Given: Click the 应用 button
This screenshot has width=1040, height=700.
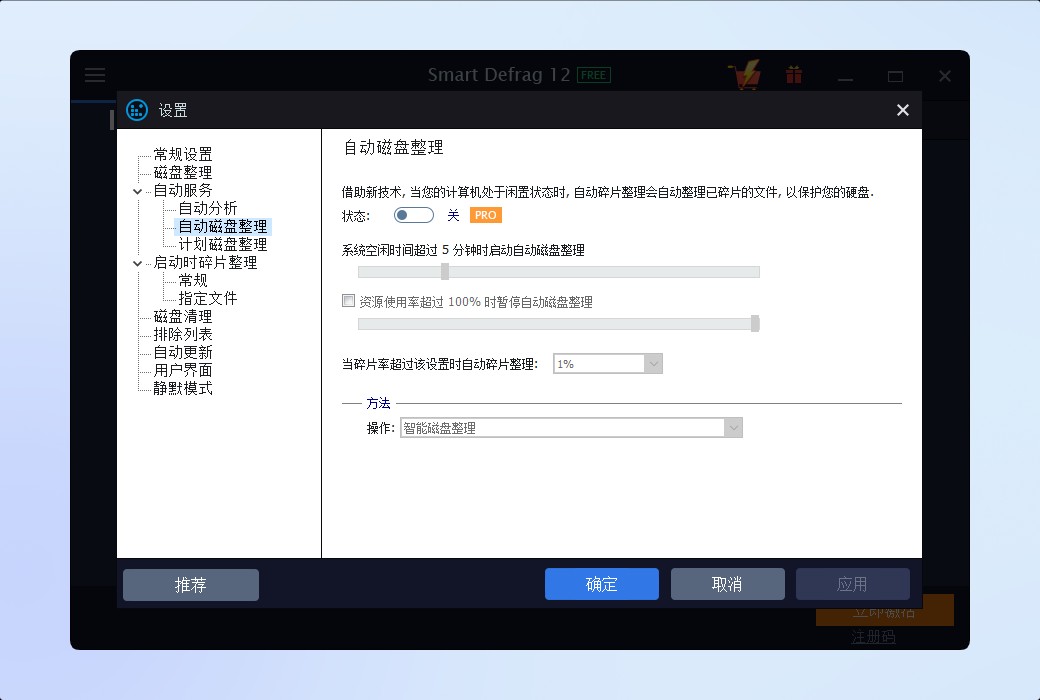Looking at the screenshot, I should point(852,584).
